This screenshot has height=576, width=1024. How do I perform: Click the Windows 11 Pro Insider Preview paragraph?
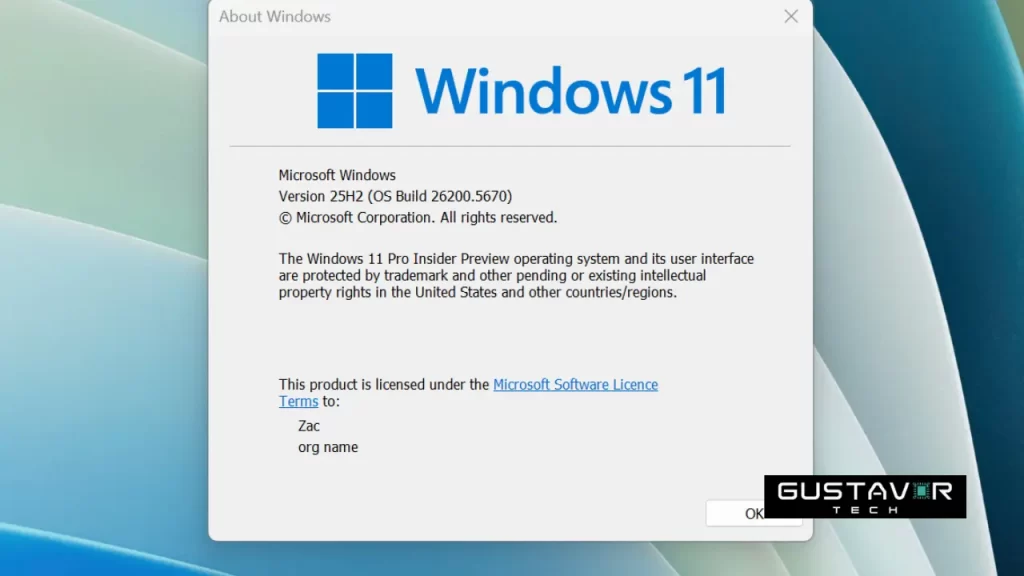pos(517,276)
